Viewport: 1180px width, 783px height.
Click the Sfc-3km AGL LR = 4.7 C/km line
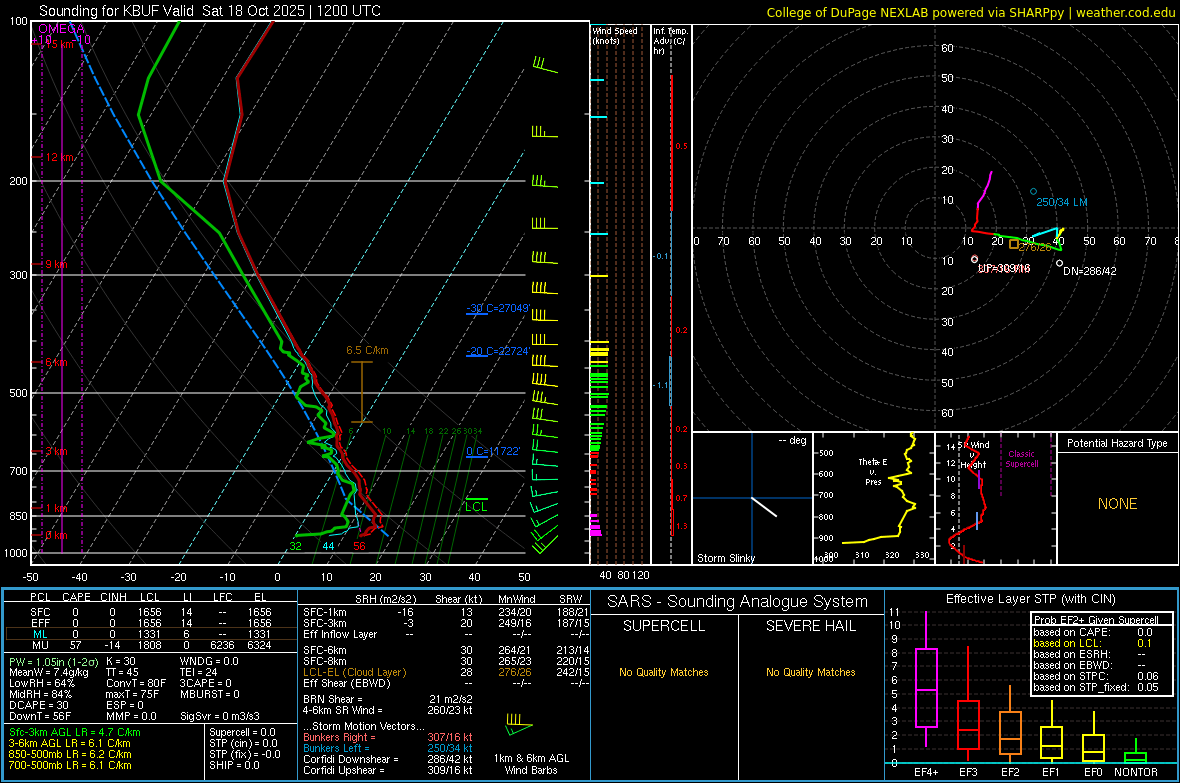pyautogui.click(x=75, y=732)
